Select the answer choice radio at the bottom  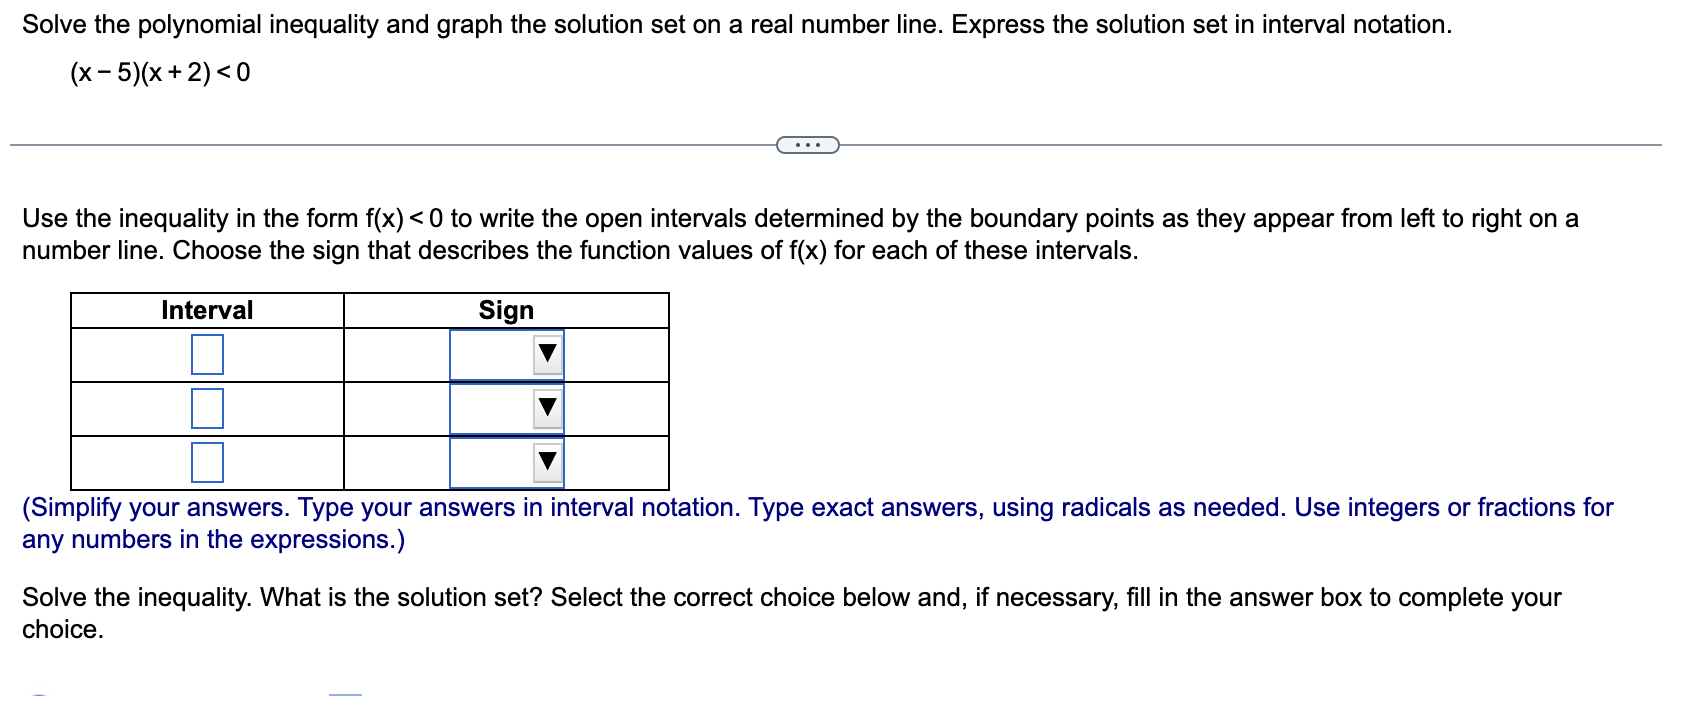pyautogui.click(x=40, y=698)
